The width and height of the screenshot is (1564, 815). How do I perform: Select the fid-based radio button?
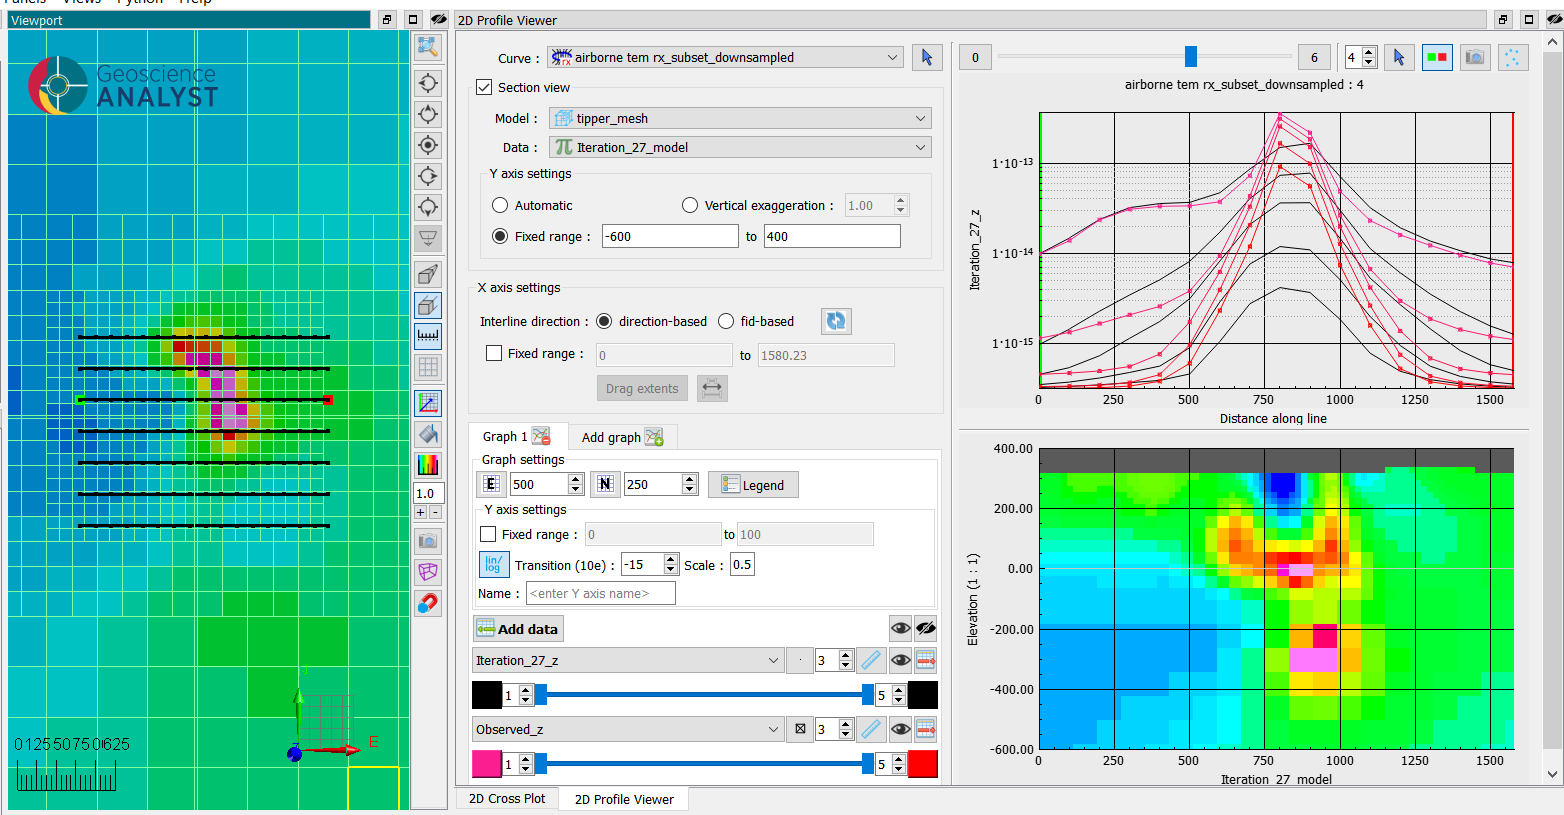click(x=726, y=321)
